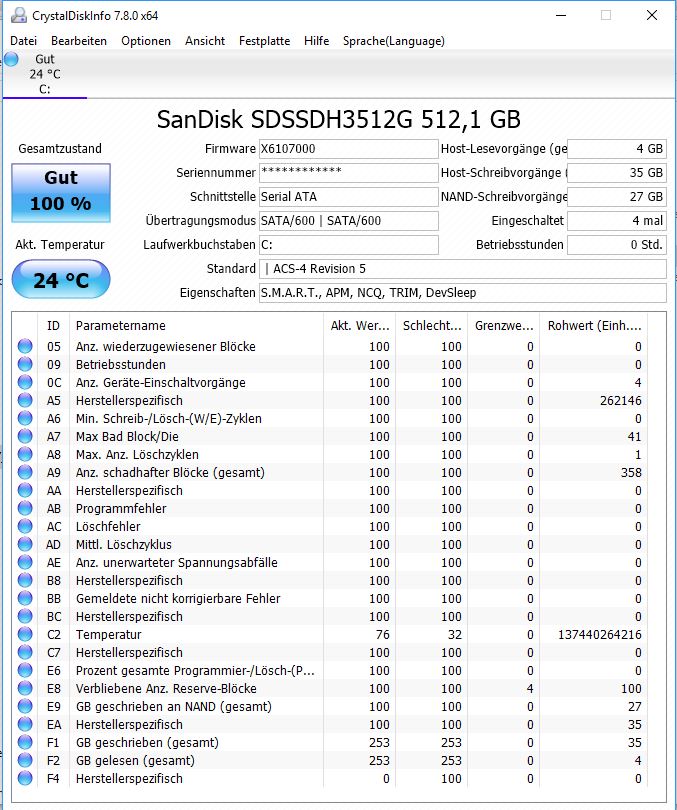This screenshot has height=810, width=677.
Task: Select the Löschfehler parameter name
Action: coord(108,526)
